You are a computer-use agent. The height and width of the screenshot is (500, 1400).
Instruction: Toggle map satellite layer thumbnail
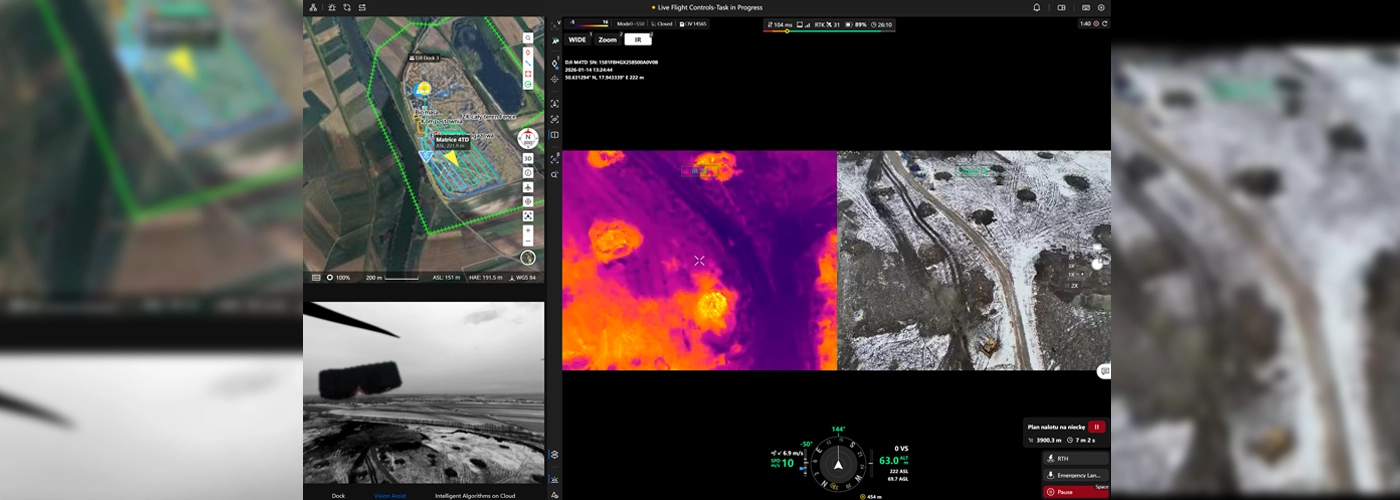[528, 258]
